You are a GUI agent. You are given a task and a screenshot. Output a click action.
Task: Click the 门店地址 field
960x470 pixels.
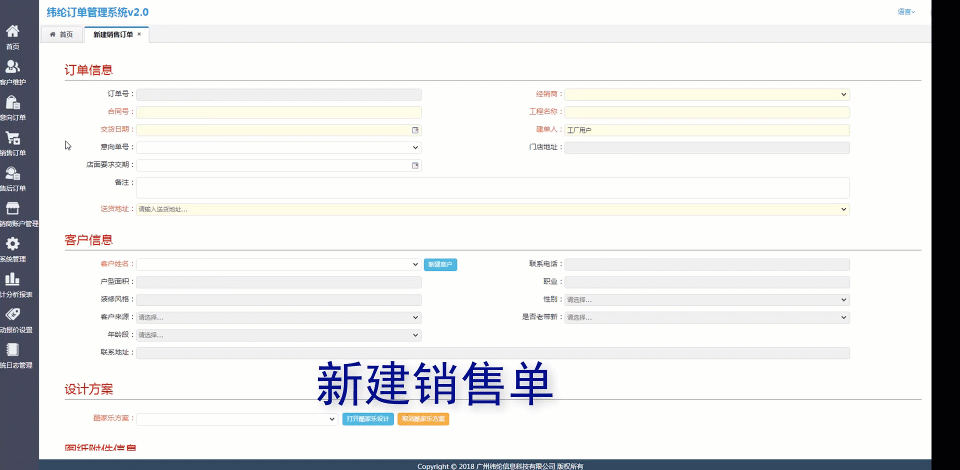(707, 147)
